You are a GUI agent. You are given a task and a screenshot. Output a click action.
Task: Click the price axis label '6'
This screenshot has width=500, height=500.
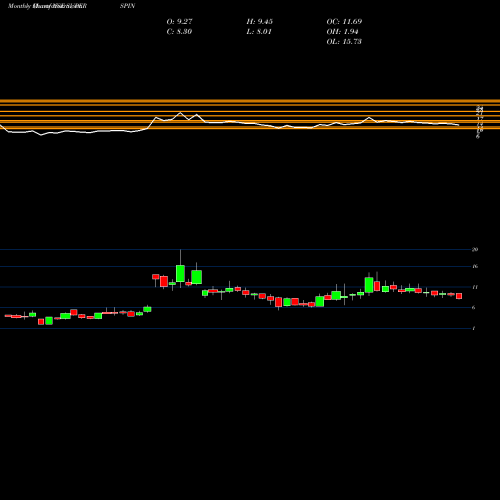coord(474,308)
